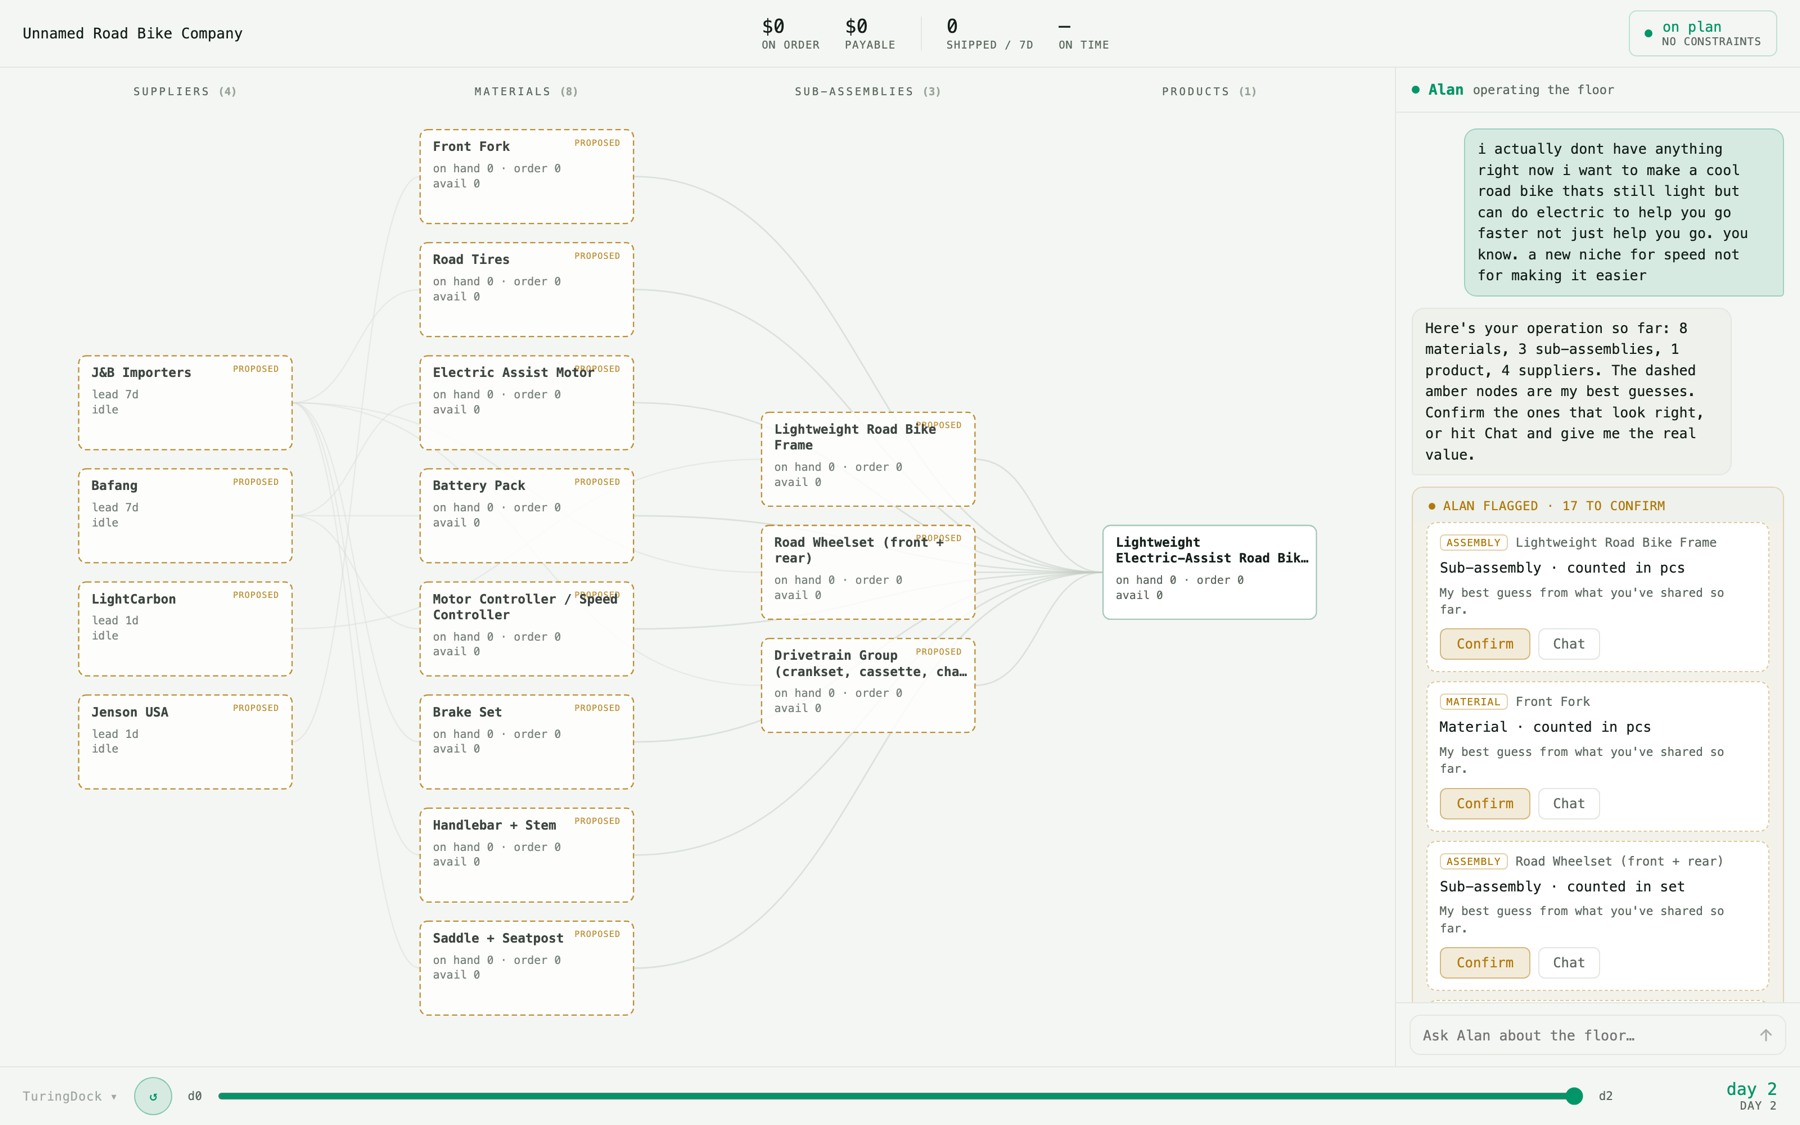Click the timeline slider handle at d2
The width and height of the screenshot is (1800, 1125).
click(1574, 1096)
